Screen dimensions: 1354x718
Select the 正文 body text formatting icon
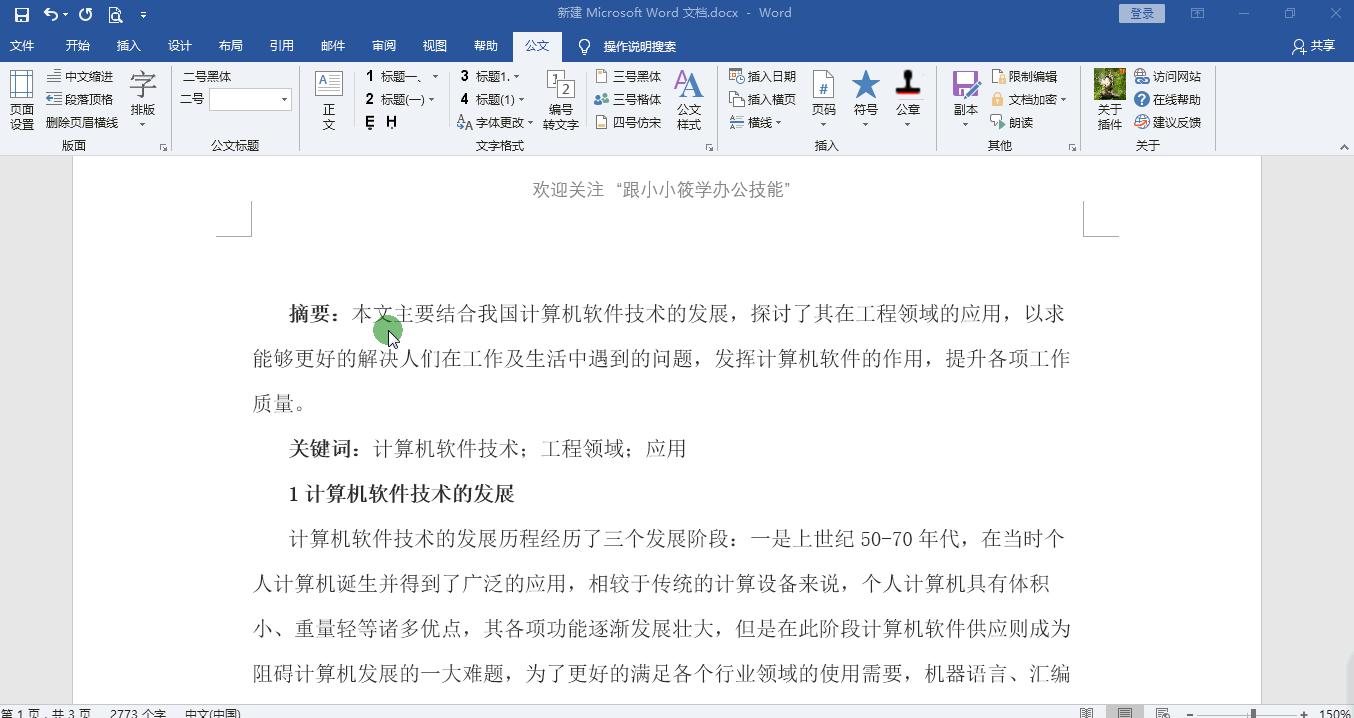328,97
